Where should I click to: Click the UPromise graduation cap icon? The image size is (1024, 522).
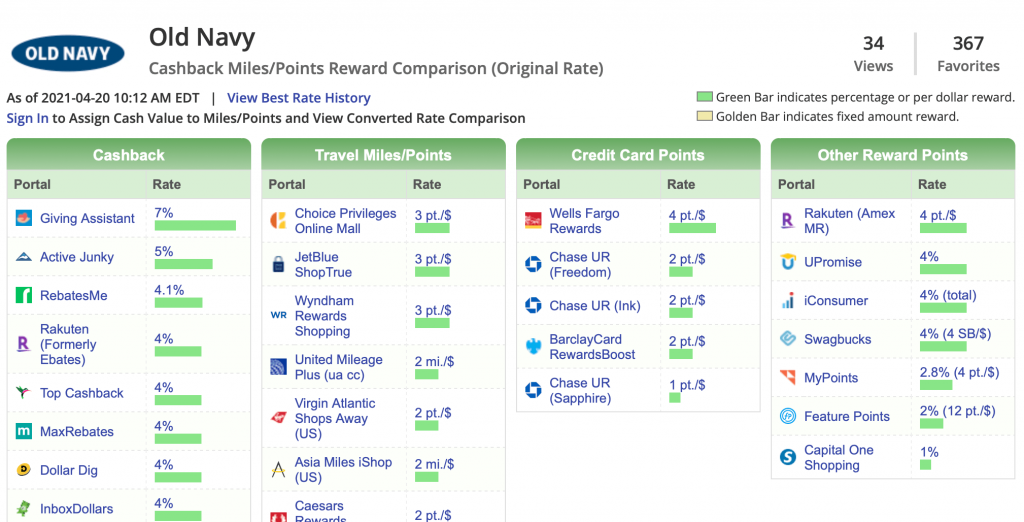788,262
